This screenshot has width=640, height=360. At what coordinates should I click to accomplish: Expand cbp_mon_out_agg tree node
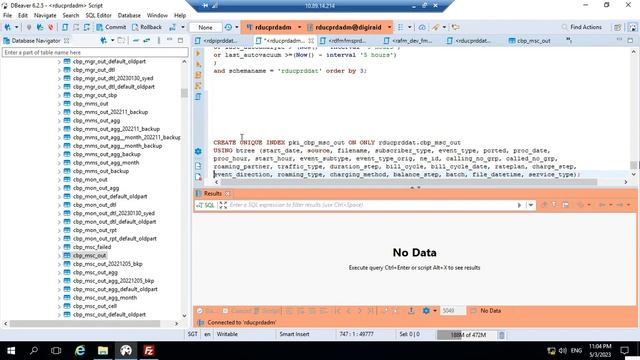click(x=59, y=188)
